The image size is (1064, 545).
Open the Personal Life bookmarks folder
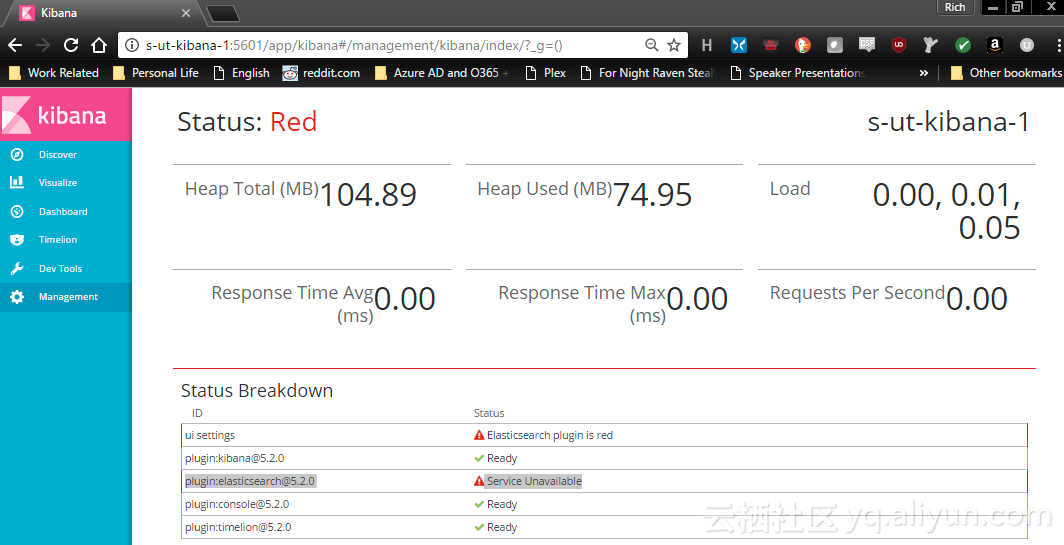(x=156, y=73)
